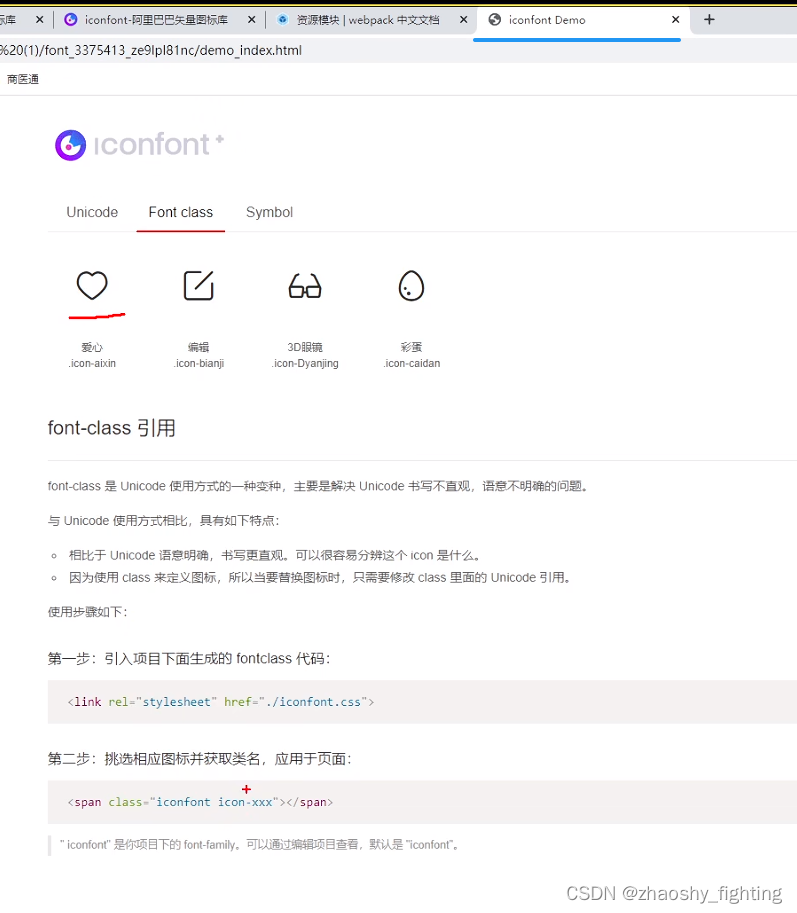
Task: Click the font-class 引用 heading
Action: 112,428
